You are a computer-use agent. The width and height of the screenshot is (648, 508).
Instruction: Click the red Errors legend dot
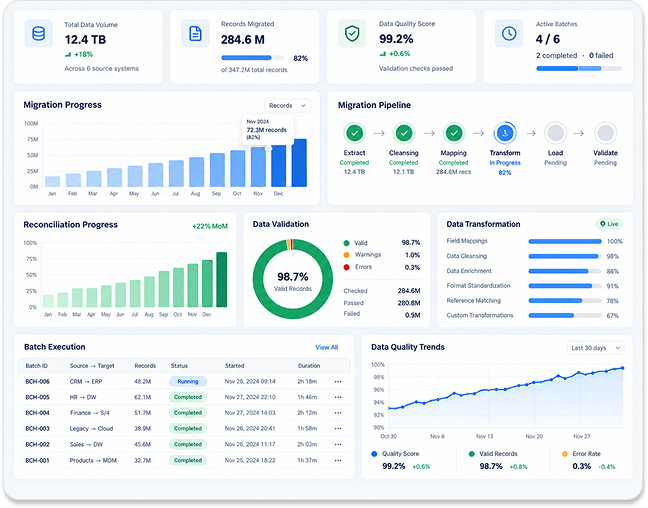(346, 267)
